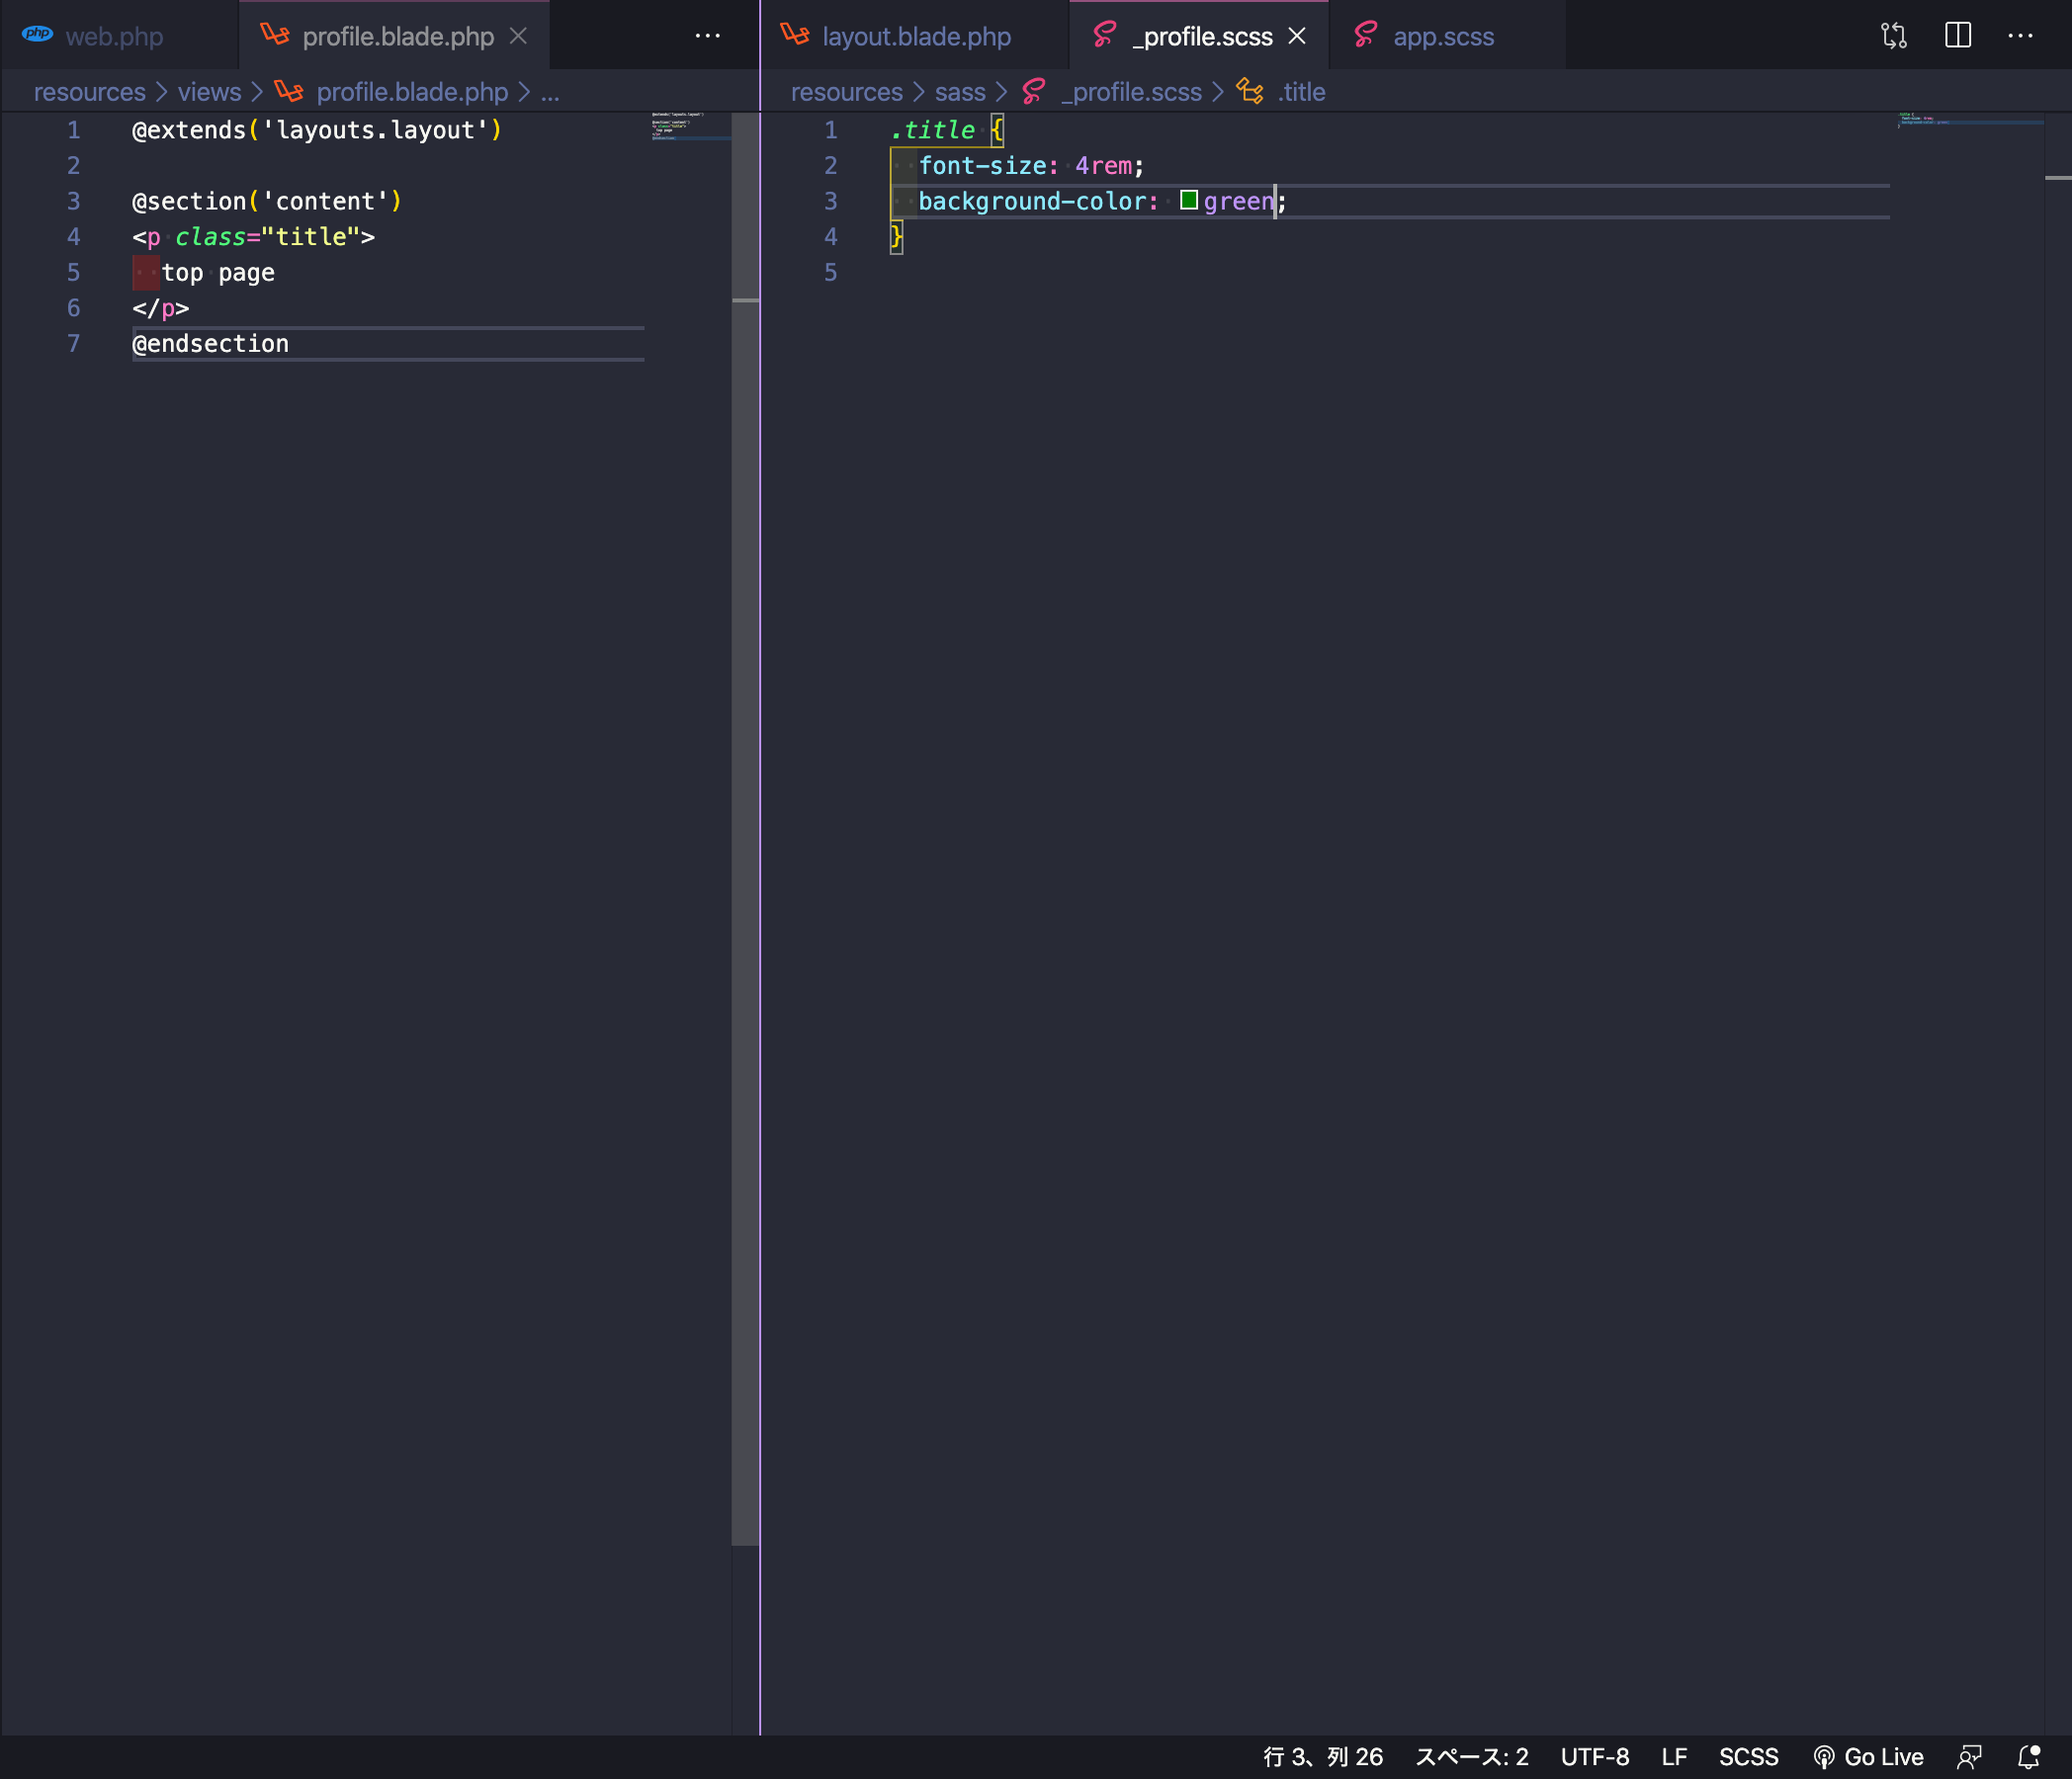2072x1779 pixels.
Task: Click the resources breadcrumb in left editor
Action: coord(89,92)
